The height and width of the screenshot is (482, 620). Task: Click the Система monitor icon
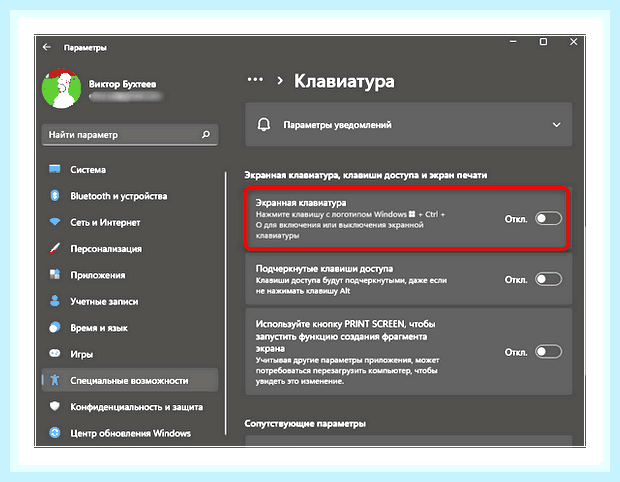point(55,169)
